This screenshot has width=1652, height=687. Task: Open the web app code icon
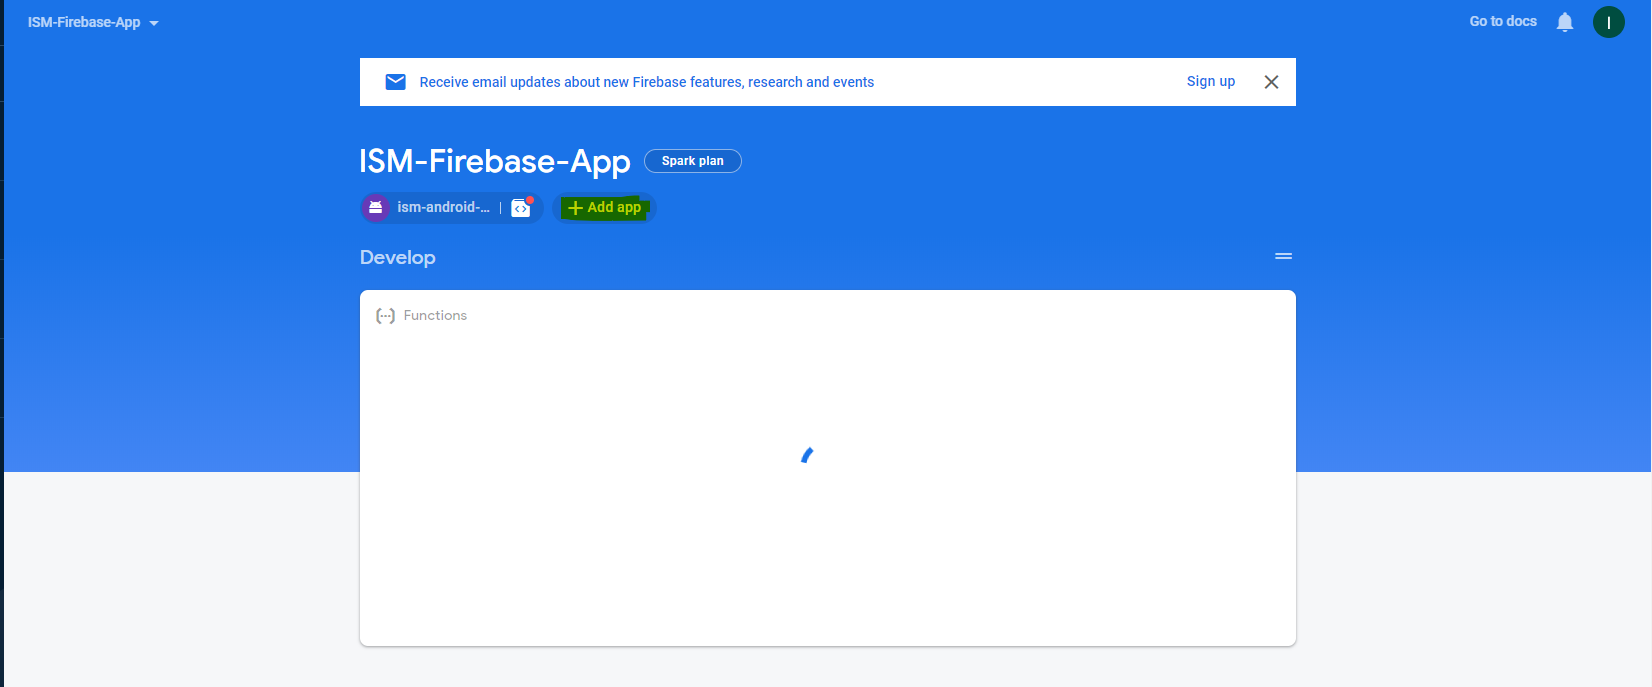pyautogui.click(x=521, y=207)
